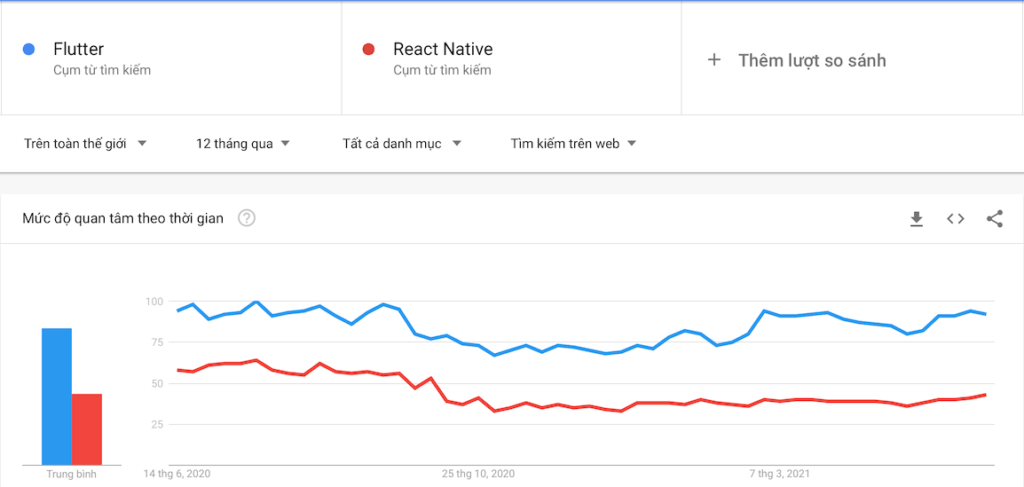The height and width of the screenshot is (487, 1024).
Task: Click the 14 thg 6, 2020 date label
Action: pos(177,473)
